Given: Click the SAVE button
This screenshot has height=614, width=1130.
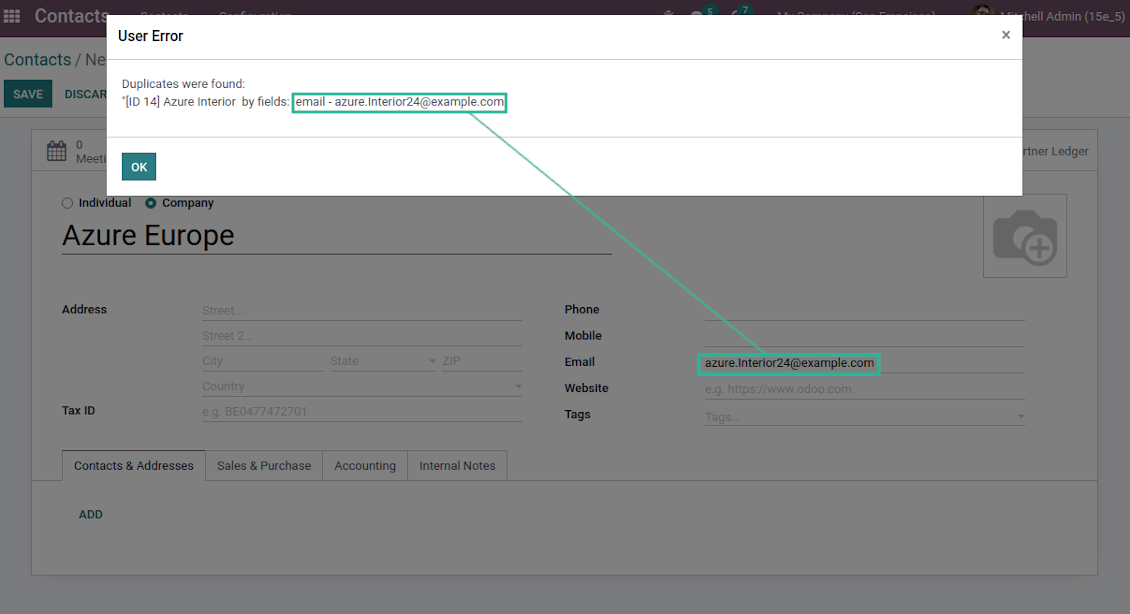Looking at the screenshot, I should 28,94.
